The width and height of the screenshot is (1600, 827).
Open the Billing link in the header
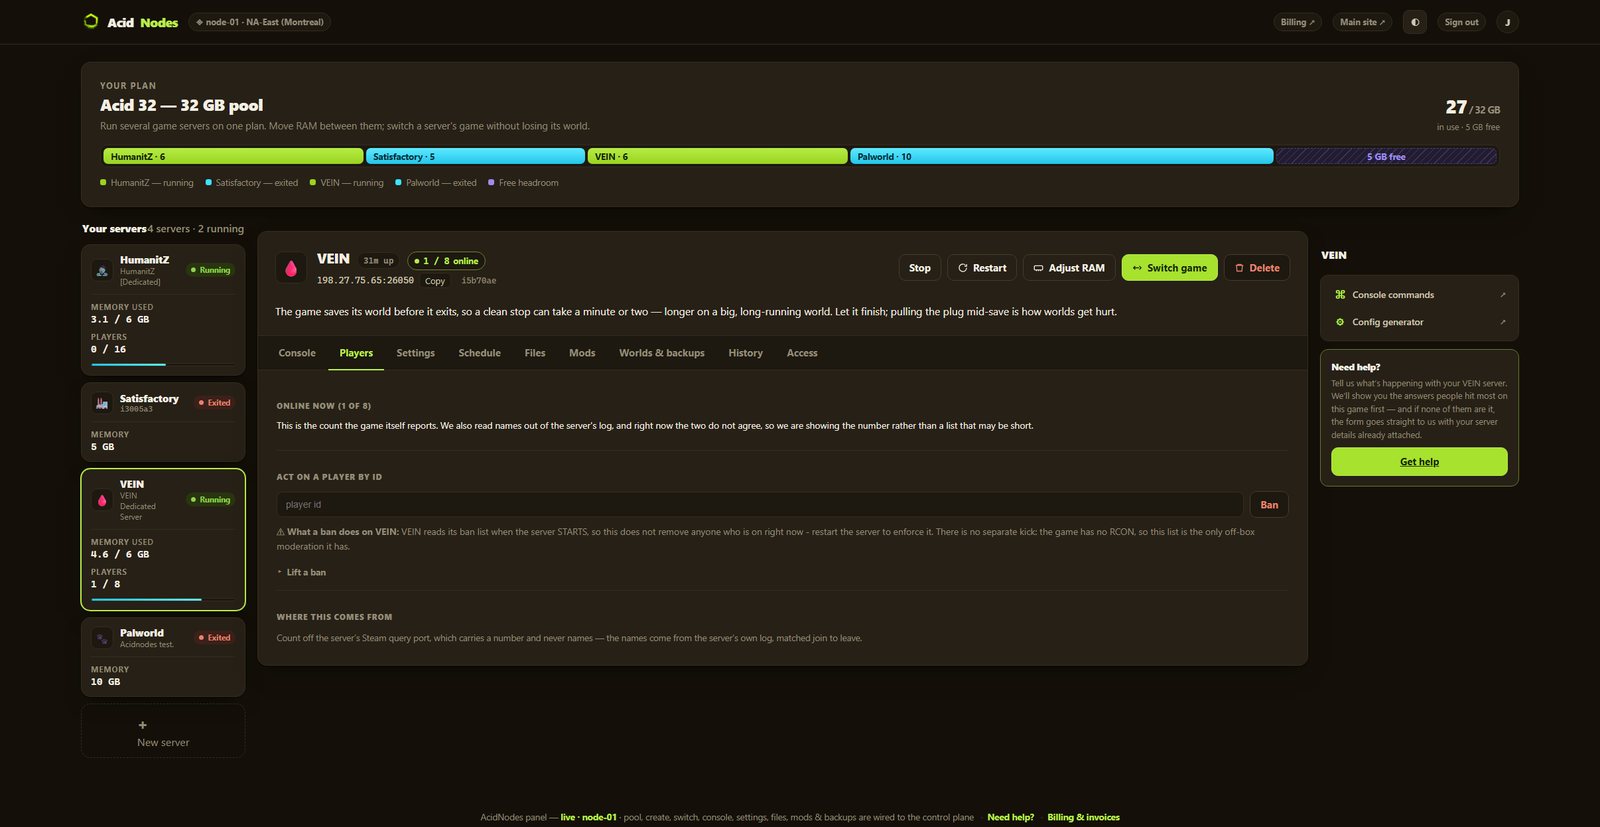[x=1298, y=22]
